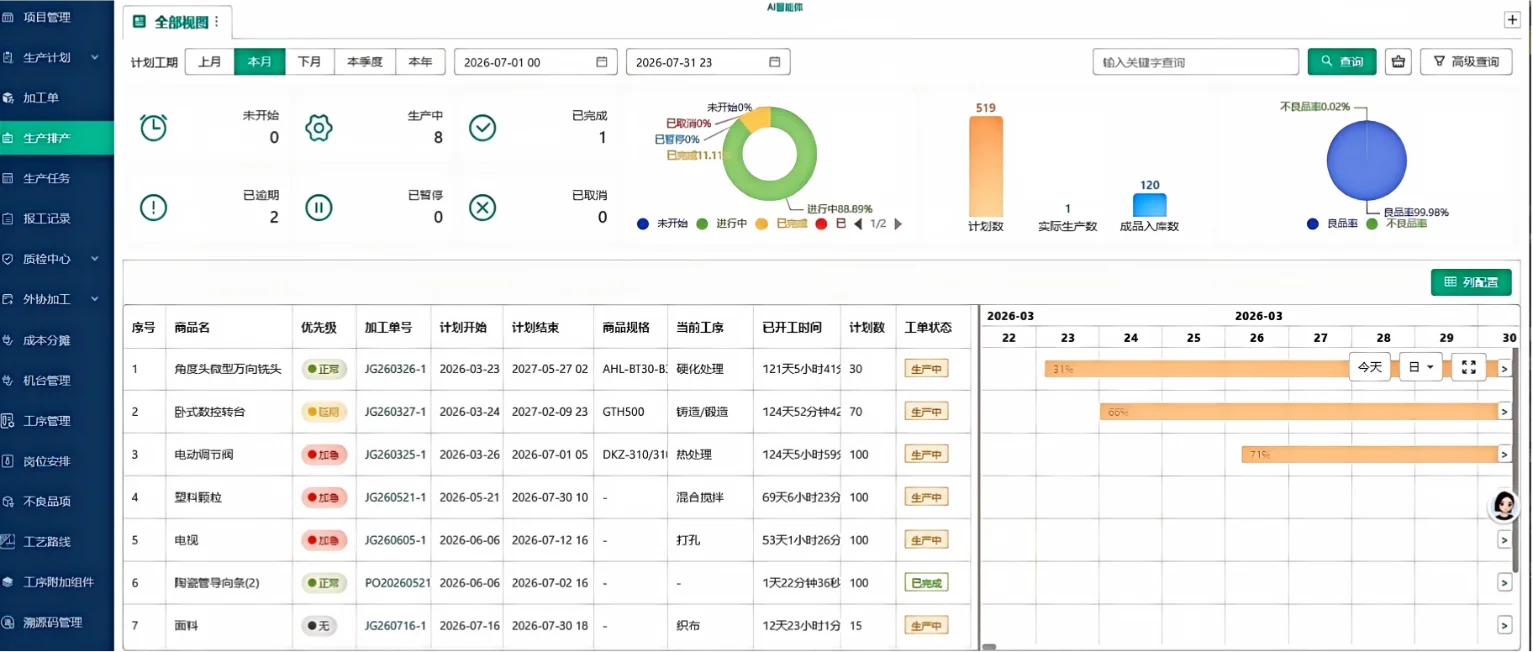Select the 本月 period filter
The image size is (1533, 652).
click(x=260, y=62)
